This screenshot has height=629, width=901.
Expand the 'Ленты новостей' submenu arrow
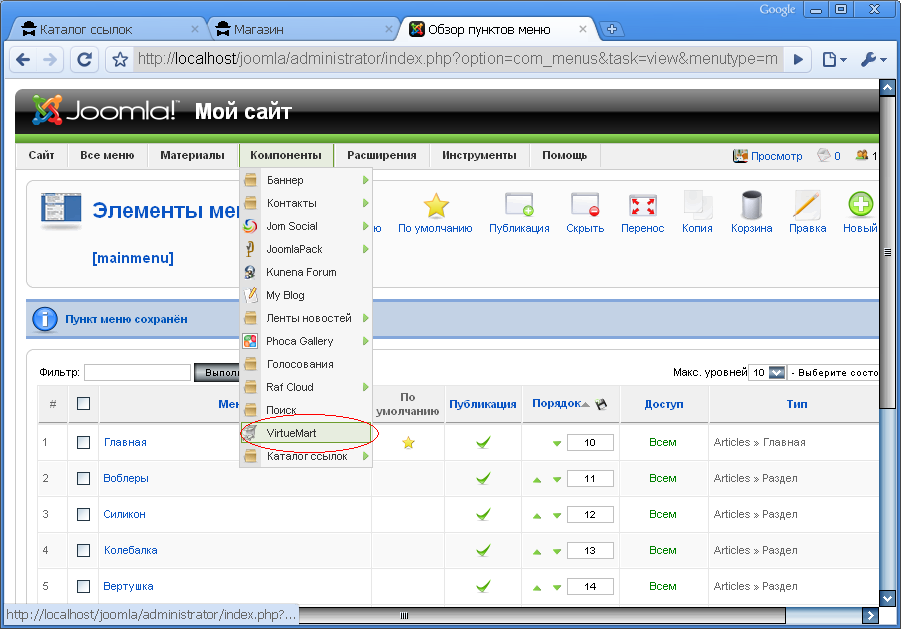365,318
